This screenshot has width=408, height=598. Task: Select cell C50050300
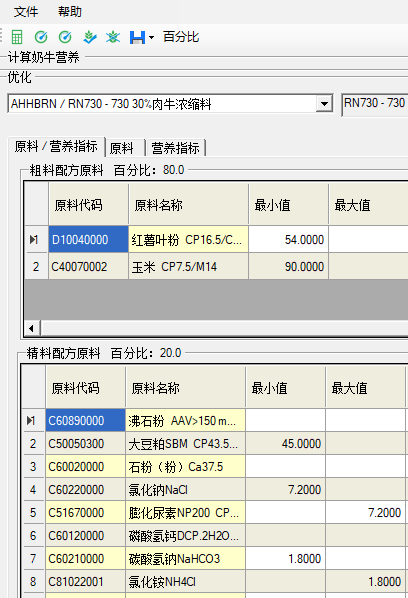(x=85, y=444)
